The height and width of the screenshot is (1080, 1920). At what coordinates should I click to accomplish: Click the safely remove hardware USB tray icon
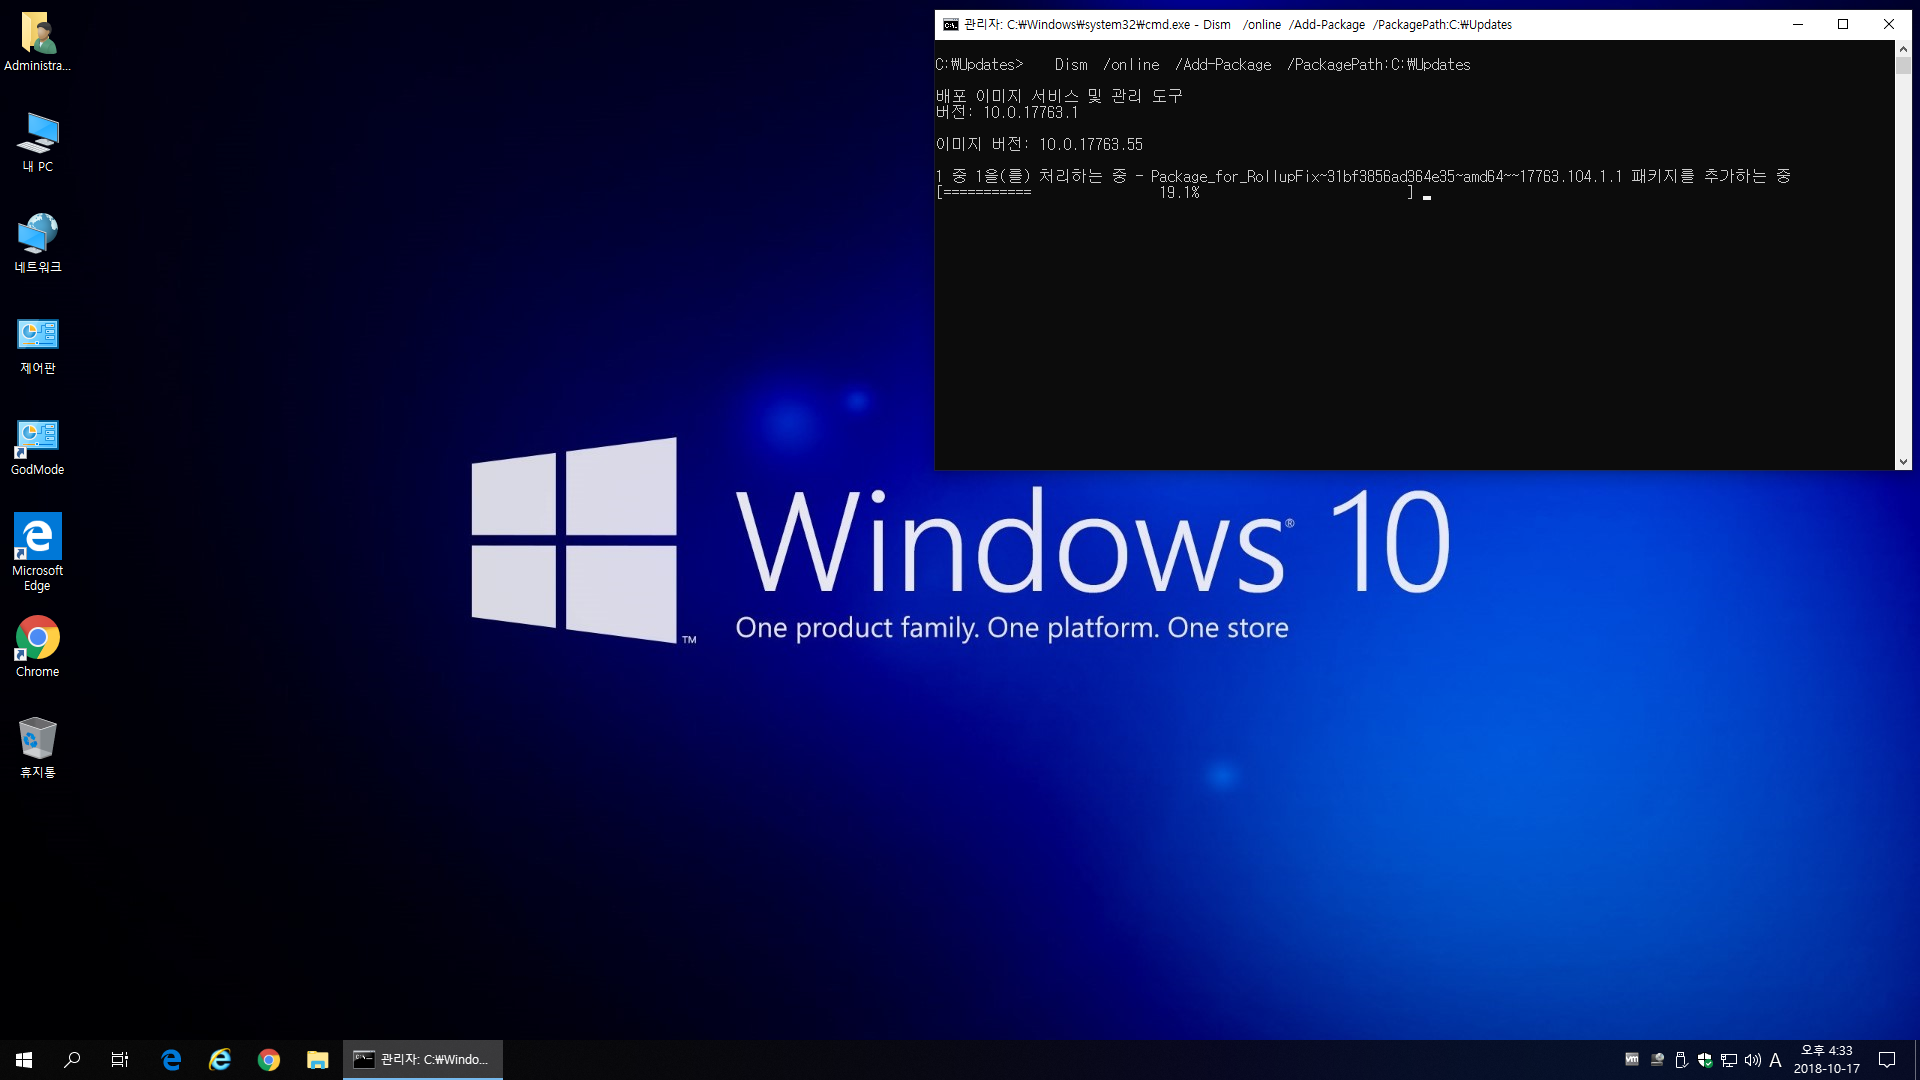(x=1681, y=1060)
